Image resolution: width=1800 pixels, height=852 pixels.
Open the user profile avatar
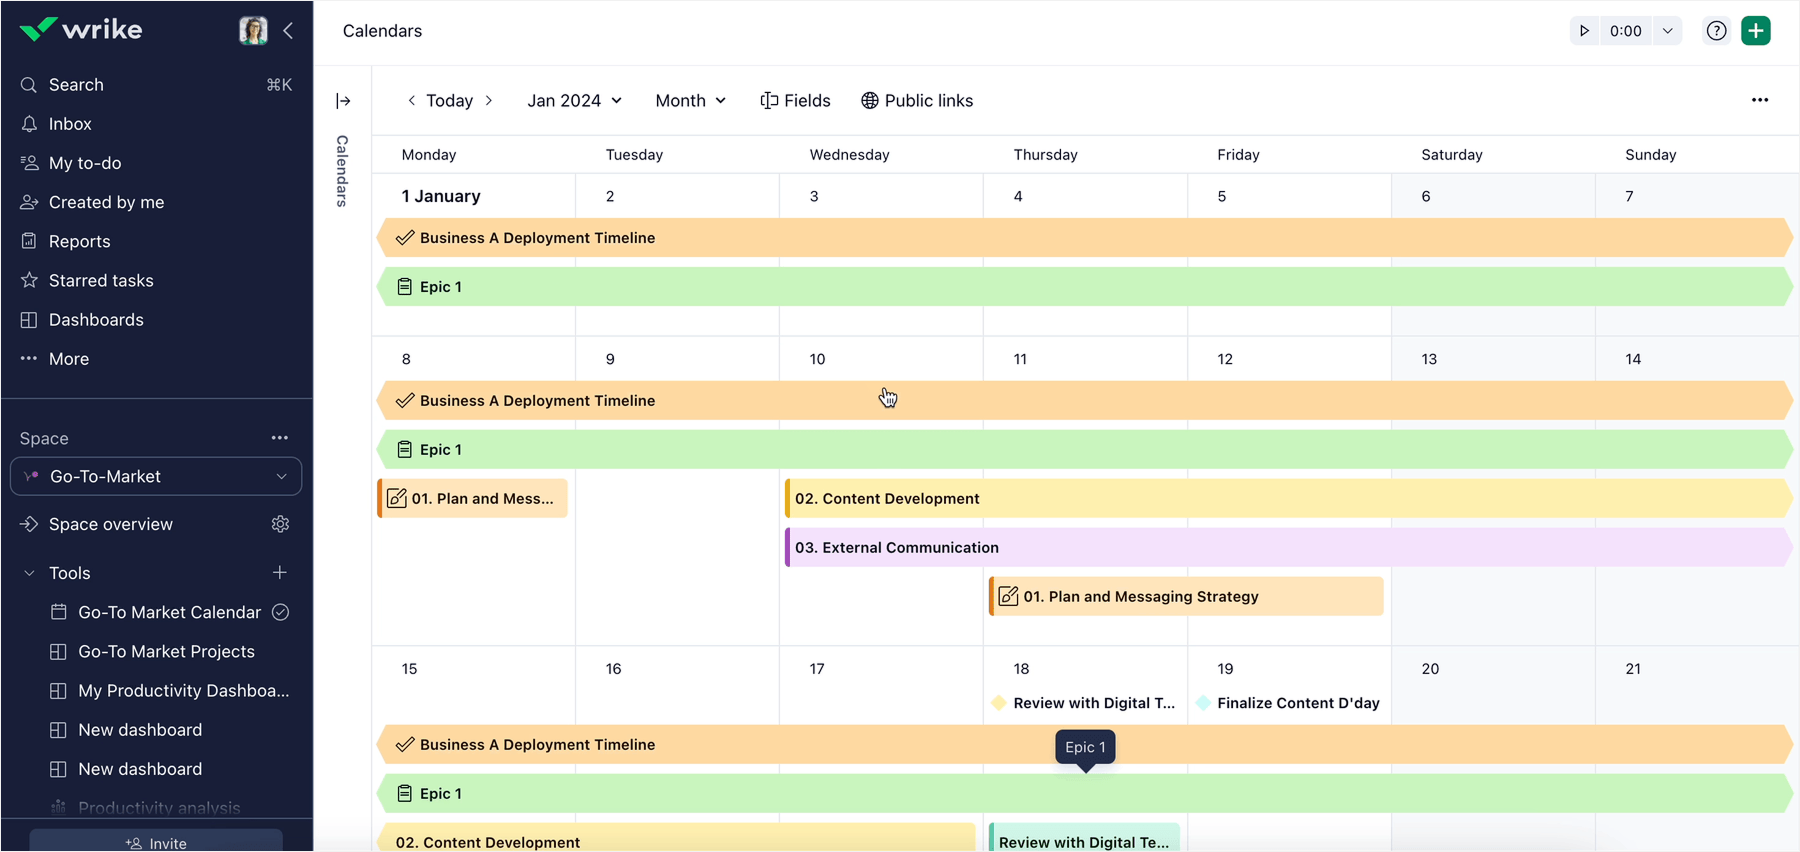point(253,30)
